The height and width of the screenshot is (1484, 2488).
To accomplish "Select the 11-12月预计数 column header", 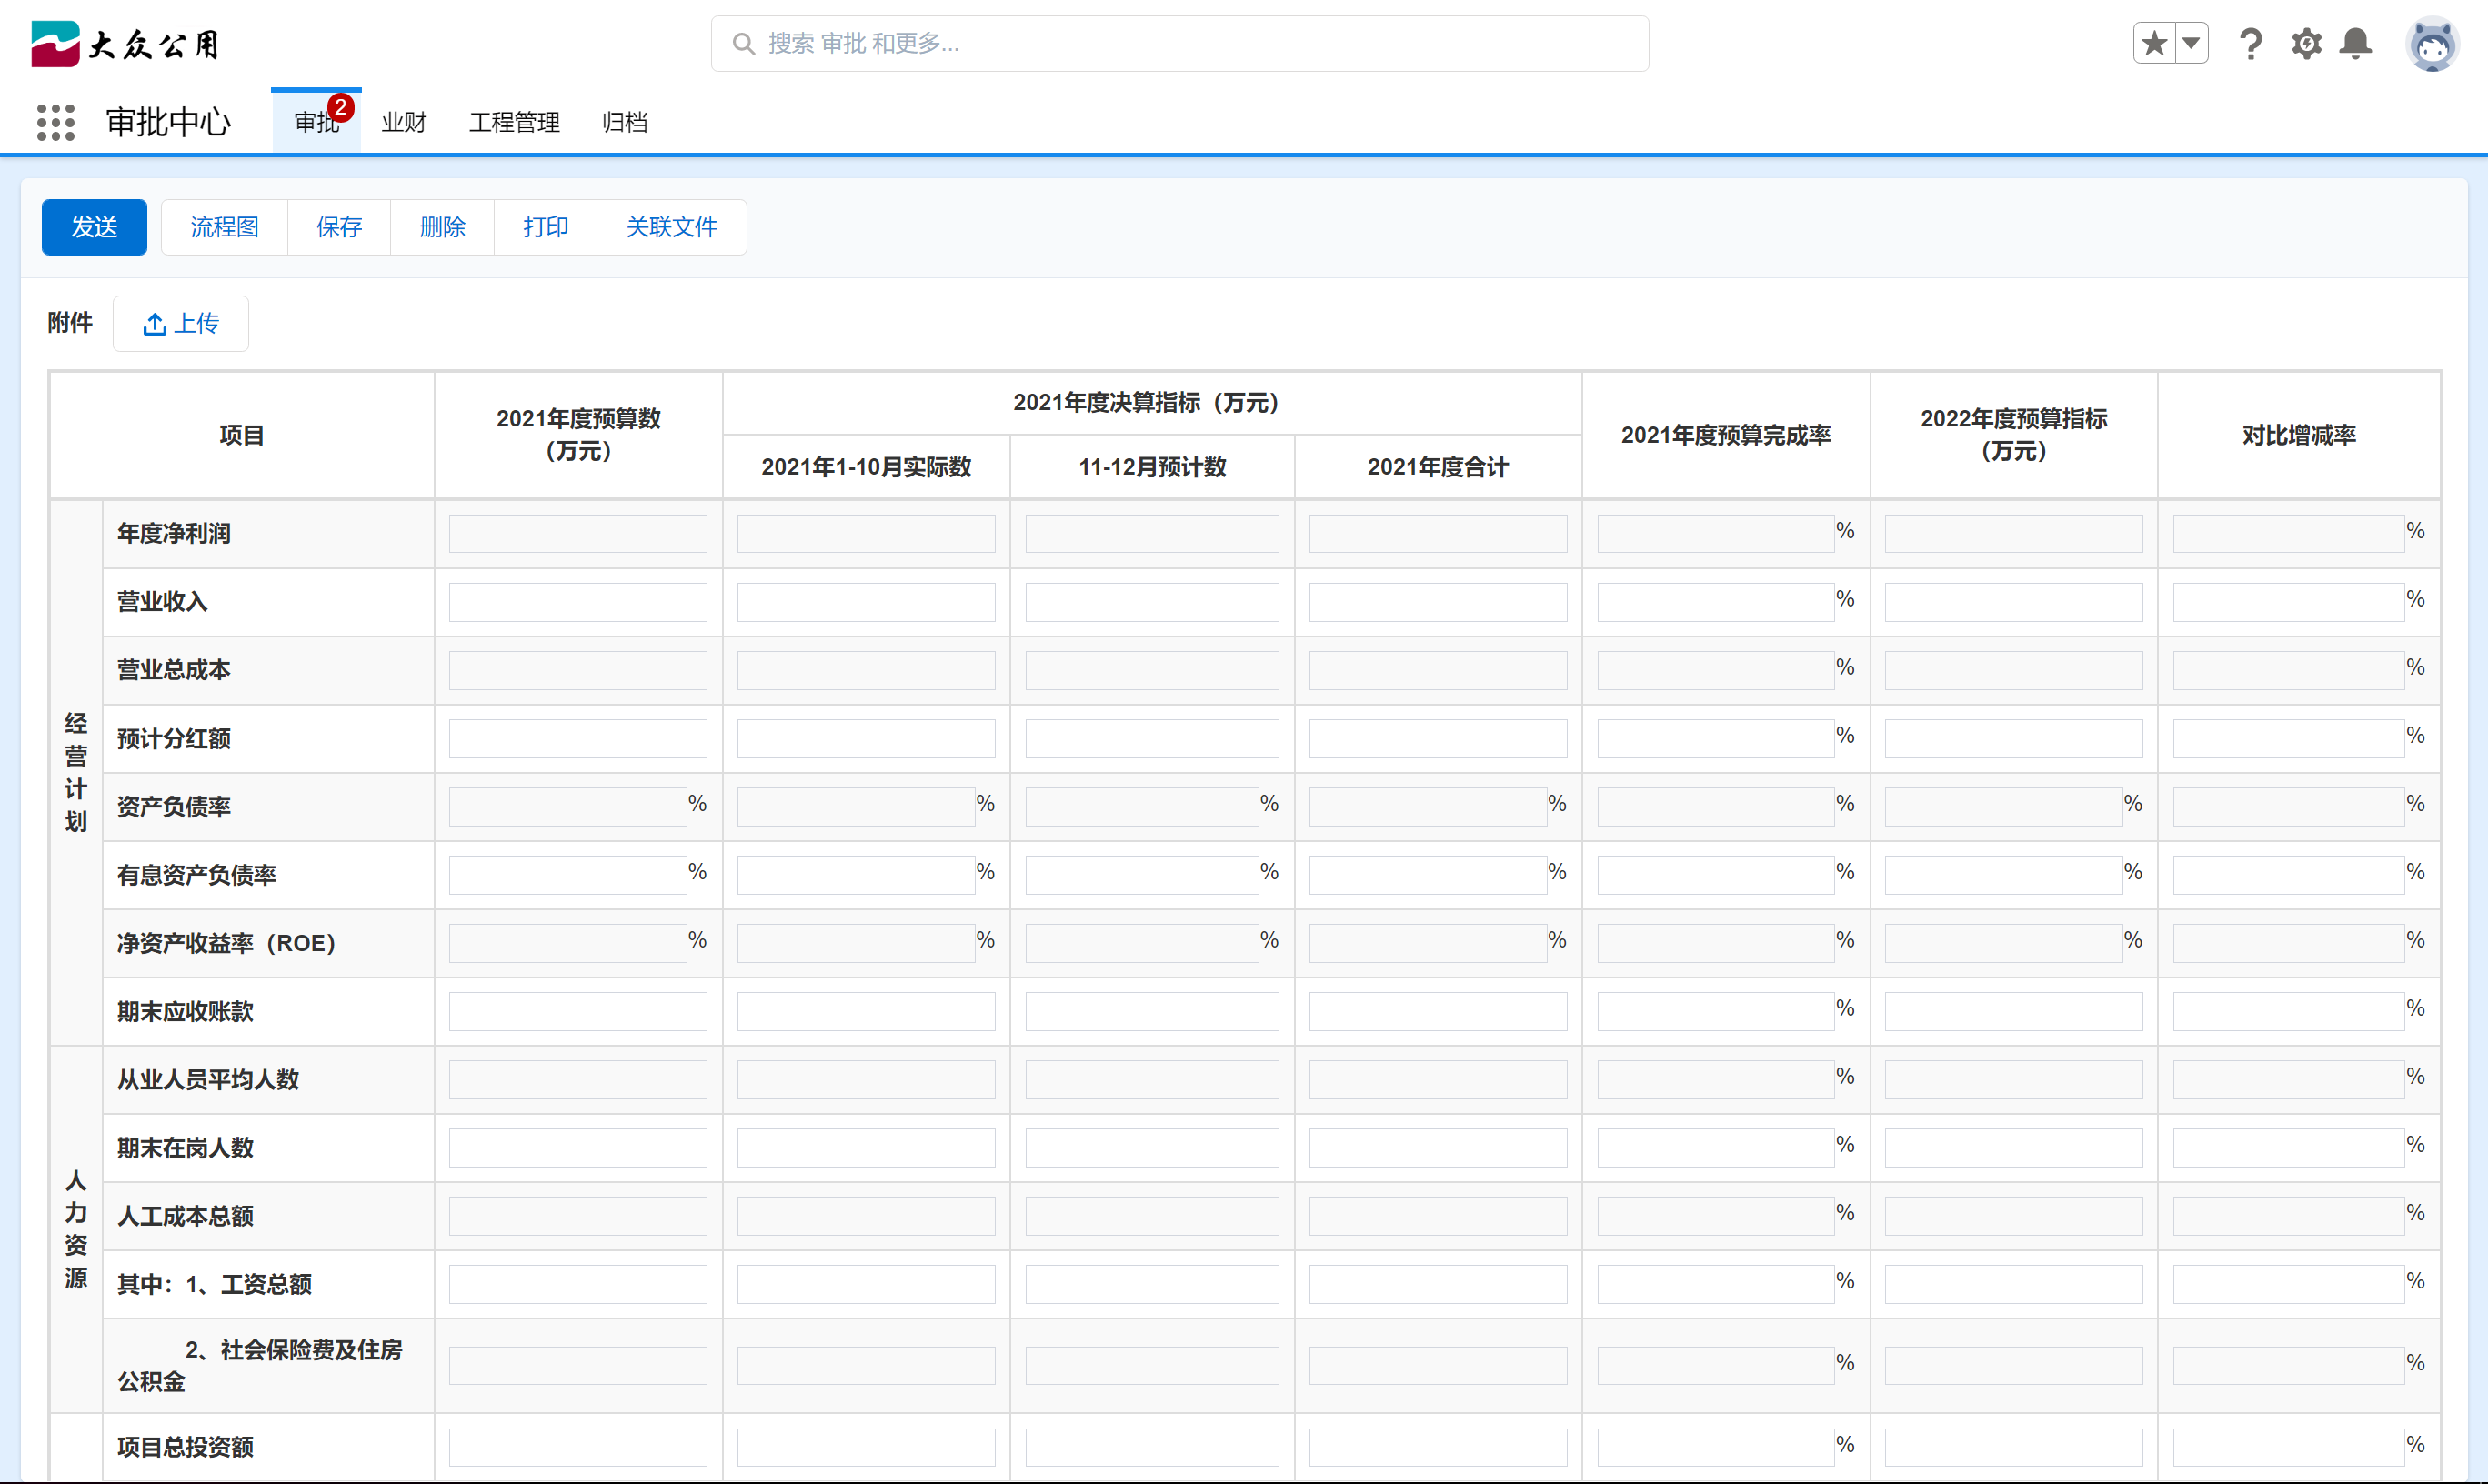I will coord(1152,467).
